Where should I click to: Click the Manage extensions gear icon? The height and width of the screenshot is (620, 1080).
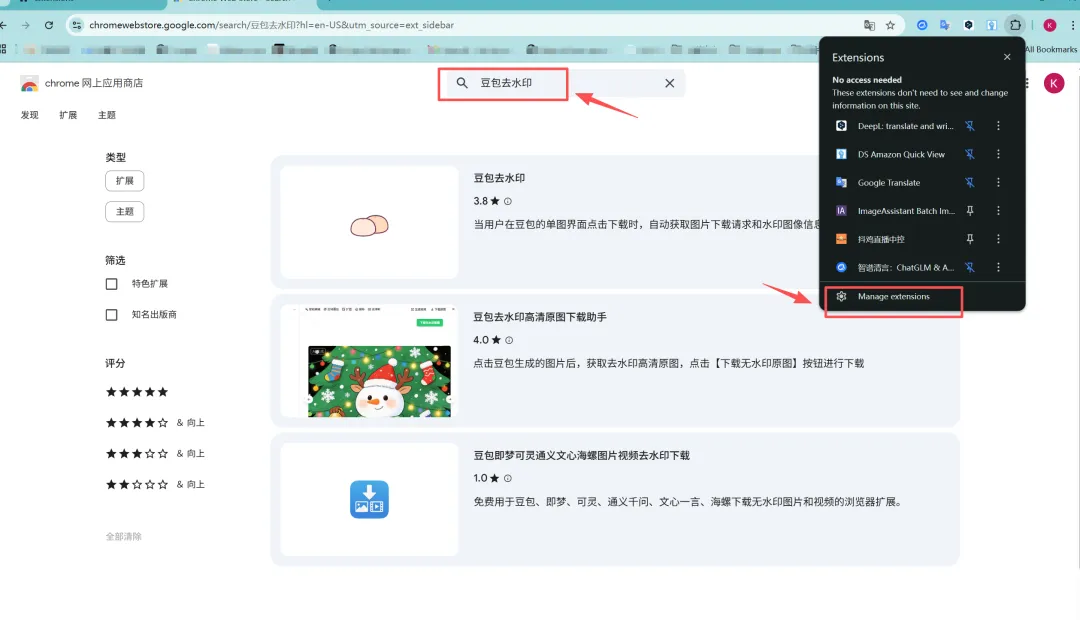(841, 296)
